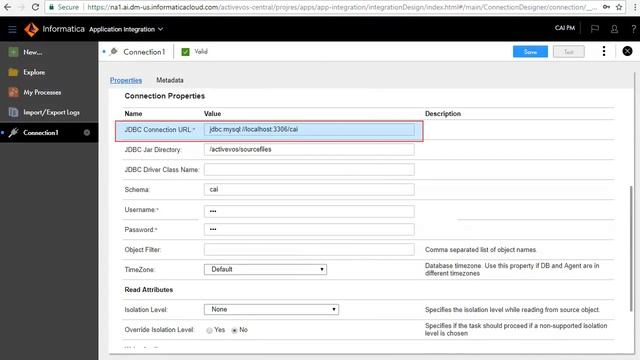Reload the browser page
Screen dimensions: 640x360
coord(36,7)
